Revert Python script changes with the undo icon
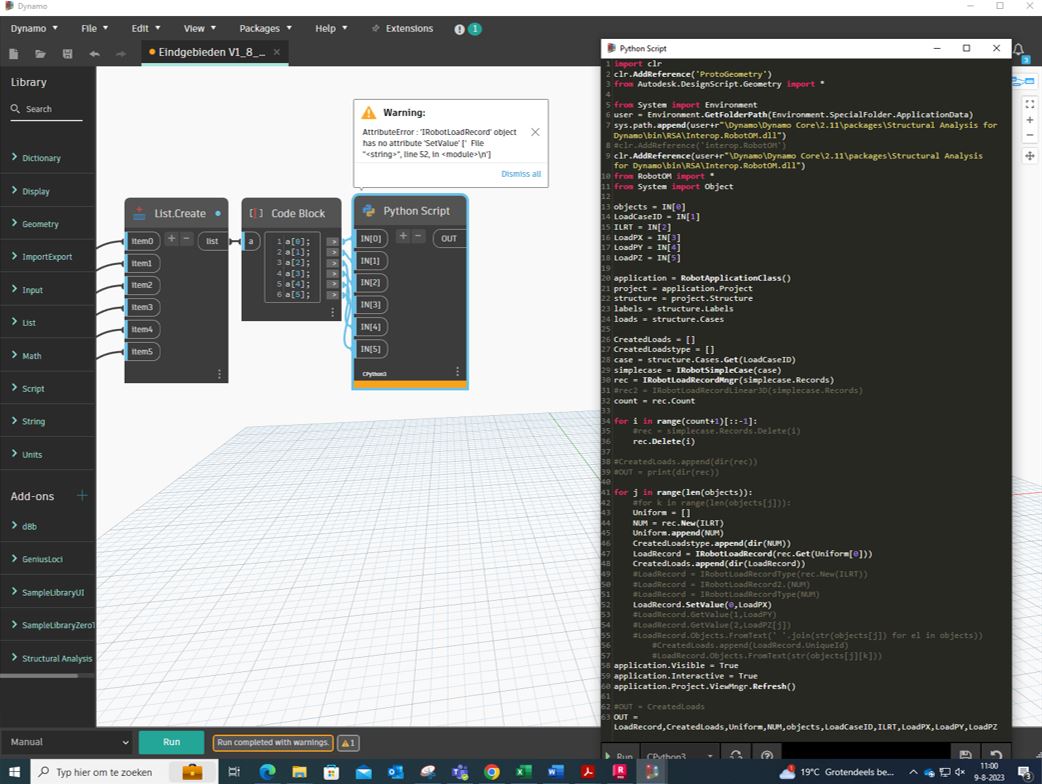This screenshot has width=1042, height=784. point(994,756)
